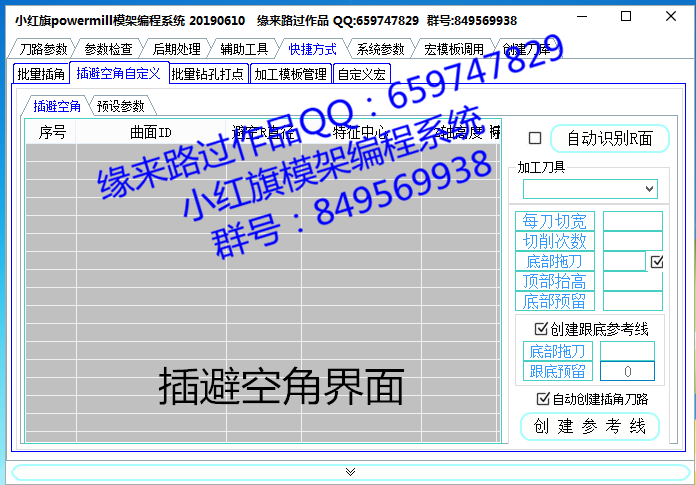Image resolution: width=696 pixels, height=485 pixels.
Task: Click the 顶部抬高 label button
Action: tap(554, 281)
